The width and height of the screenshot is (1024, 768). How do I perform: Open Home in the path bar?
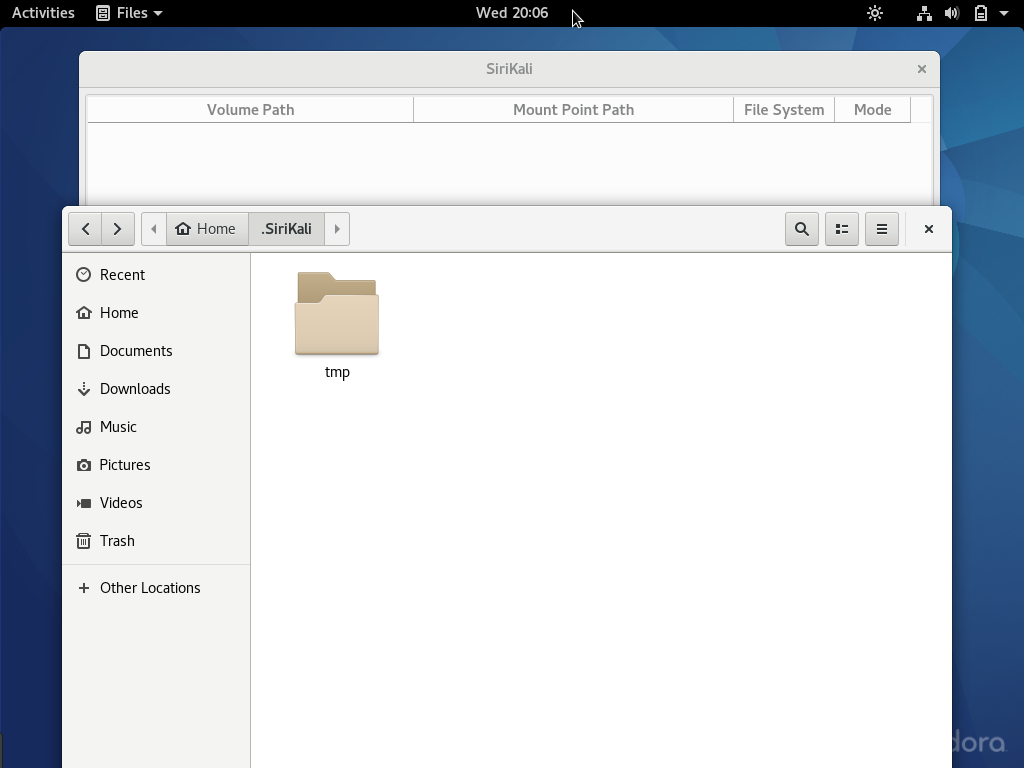(x=207, y=229)
